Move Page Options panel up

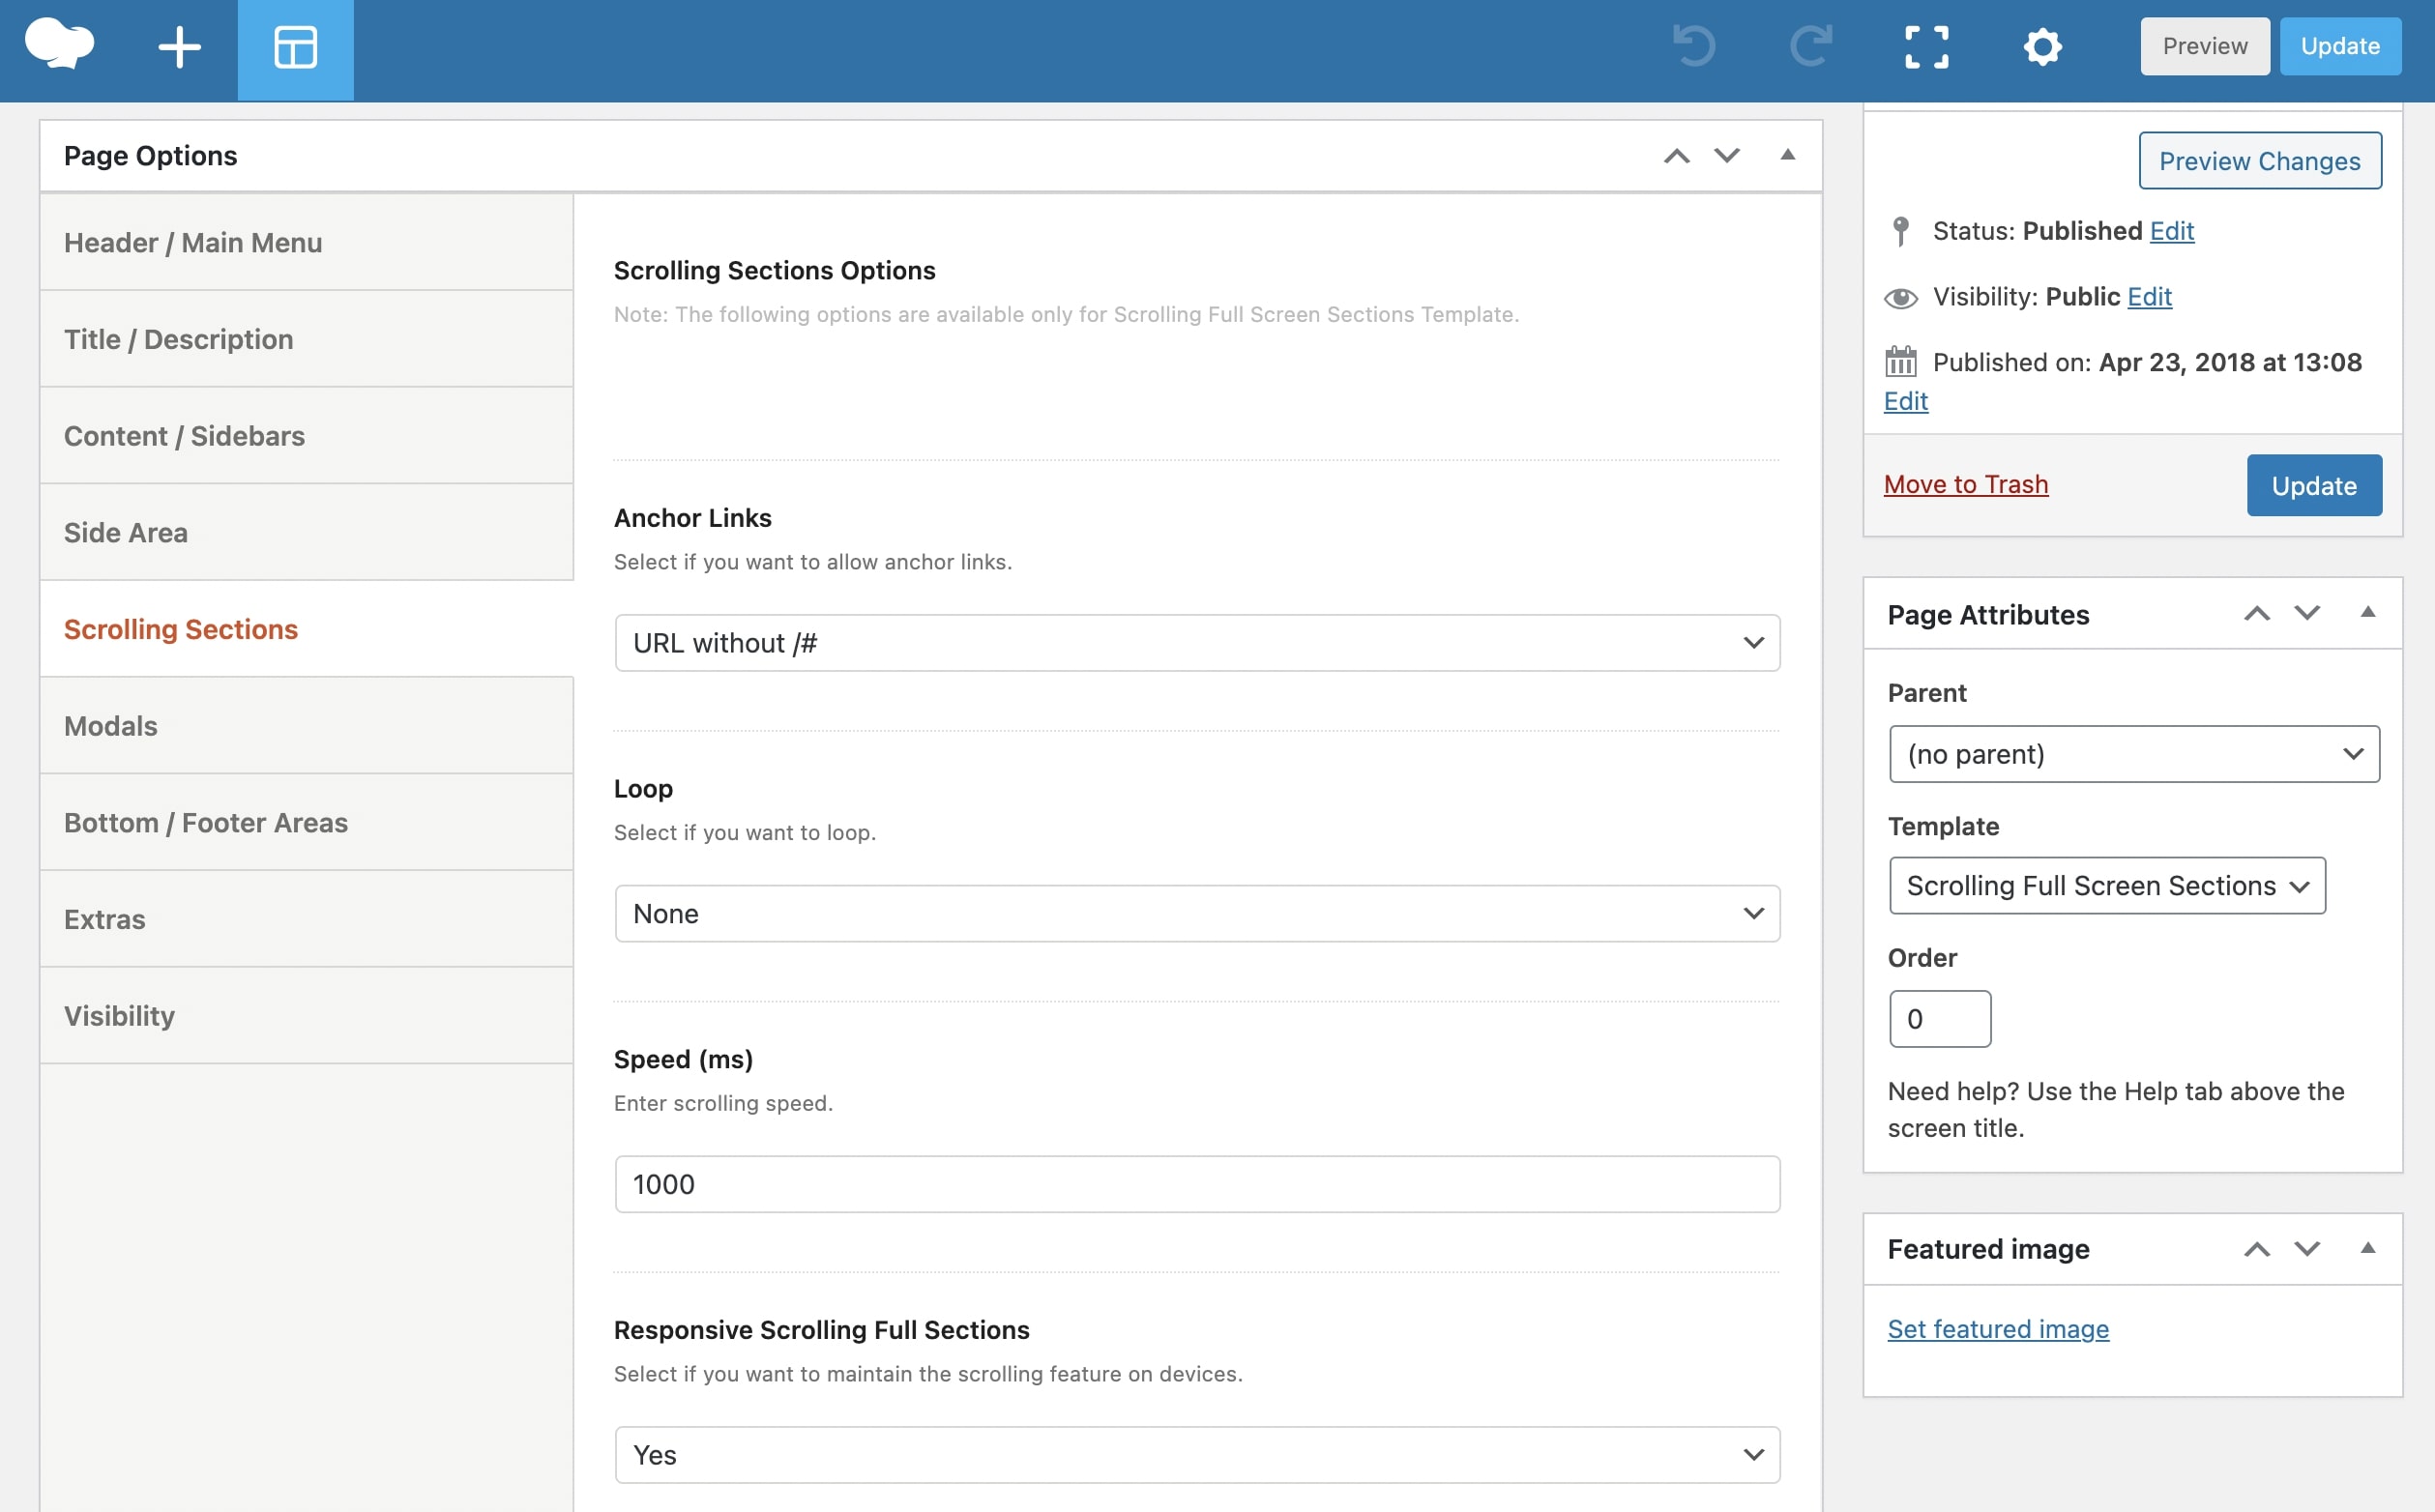1676,156
